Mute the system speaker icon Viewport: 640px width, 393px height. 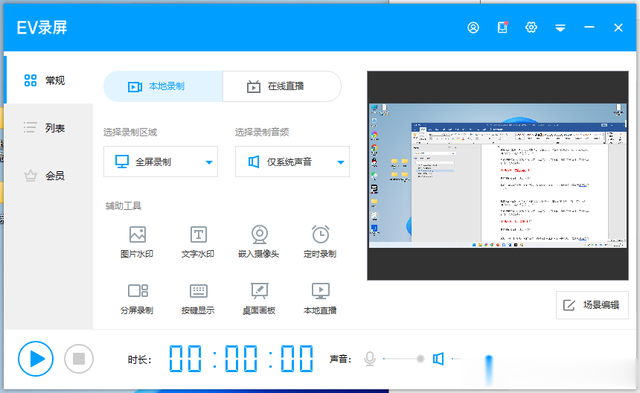pos(438,359)
